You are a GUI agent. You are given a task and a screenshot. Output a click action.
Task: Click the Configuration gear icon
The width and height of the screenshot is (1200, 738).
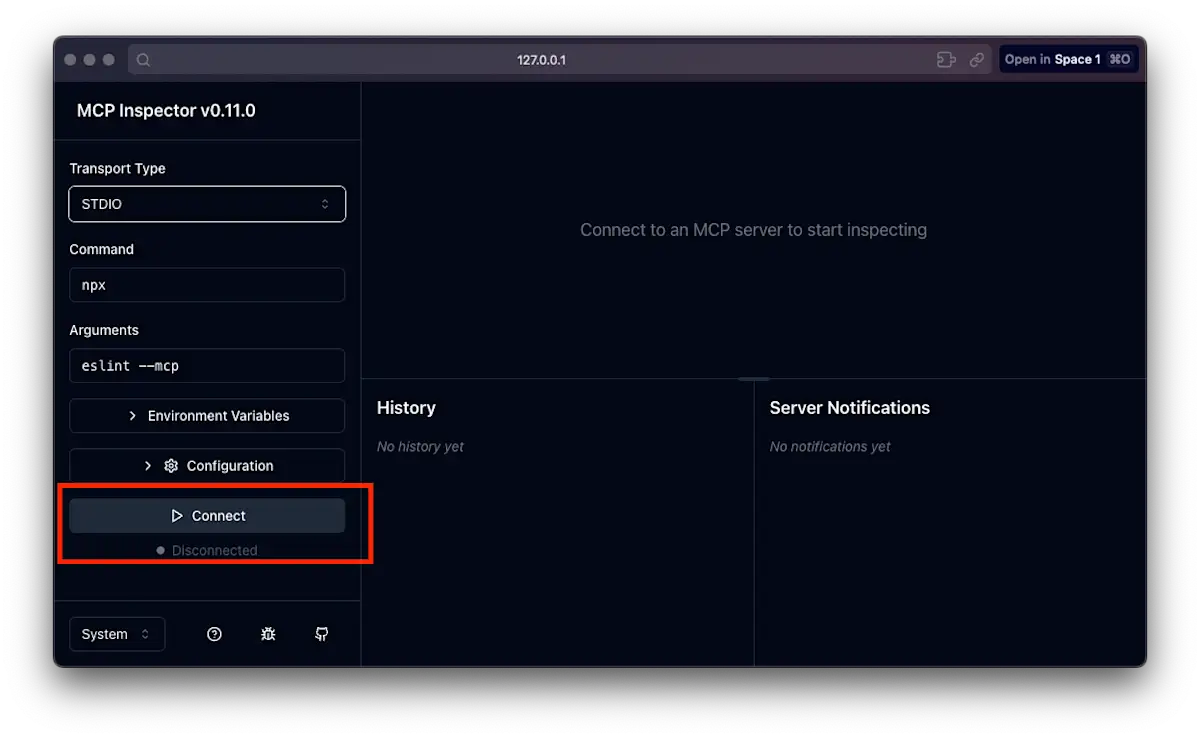click(171, 465)
